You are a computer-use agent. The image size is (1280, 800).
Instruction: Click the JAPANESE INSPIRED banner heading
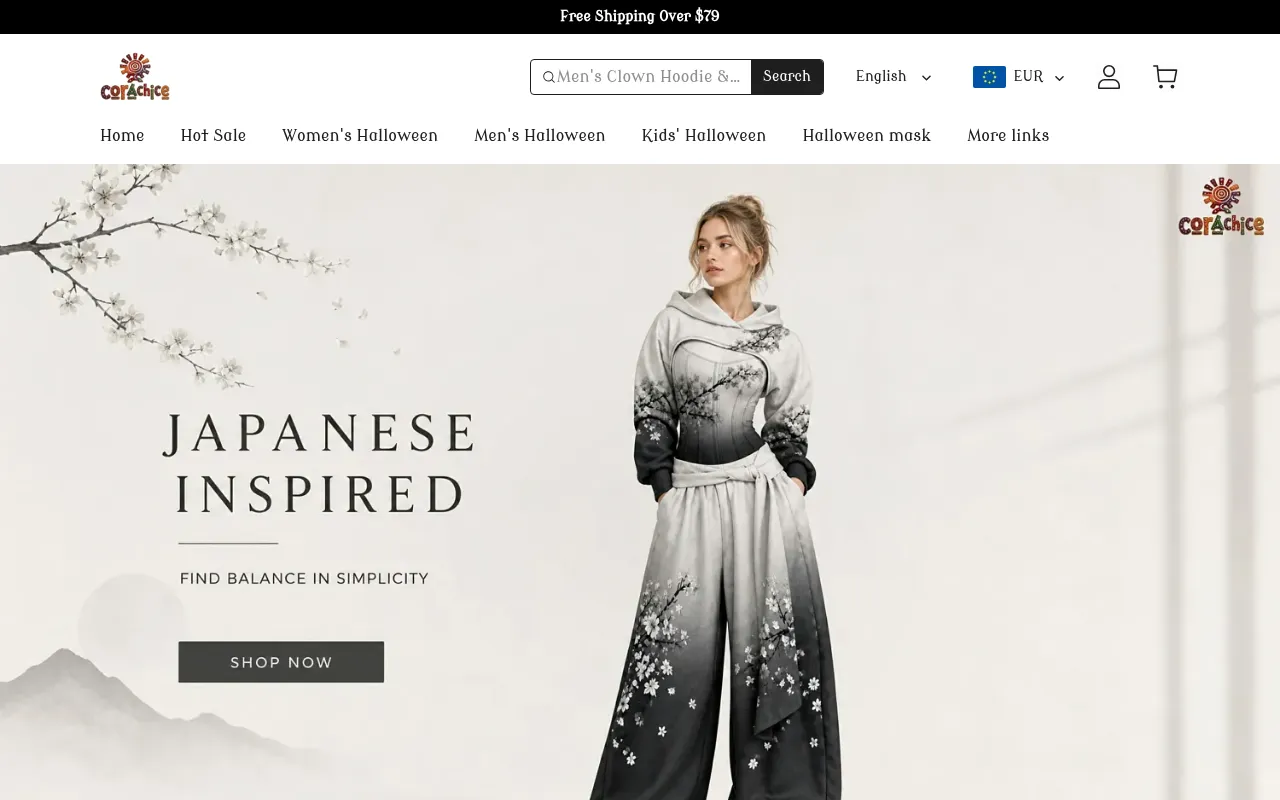pos(319,464)
